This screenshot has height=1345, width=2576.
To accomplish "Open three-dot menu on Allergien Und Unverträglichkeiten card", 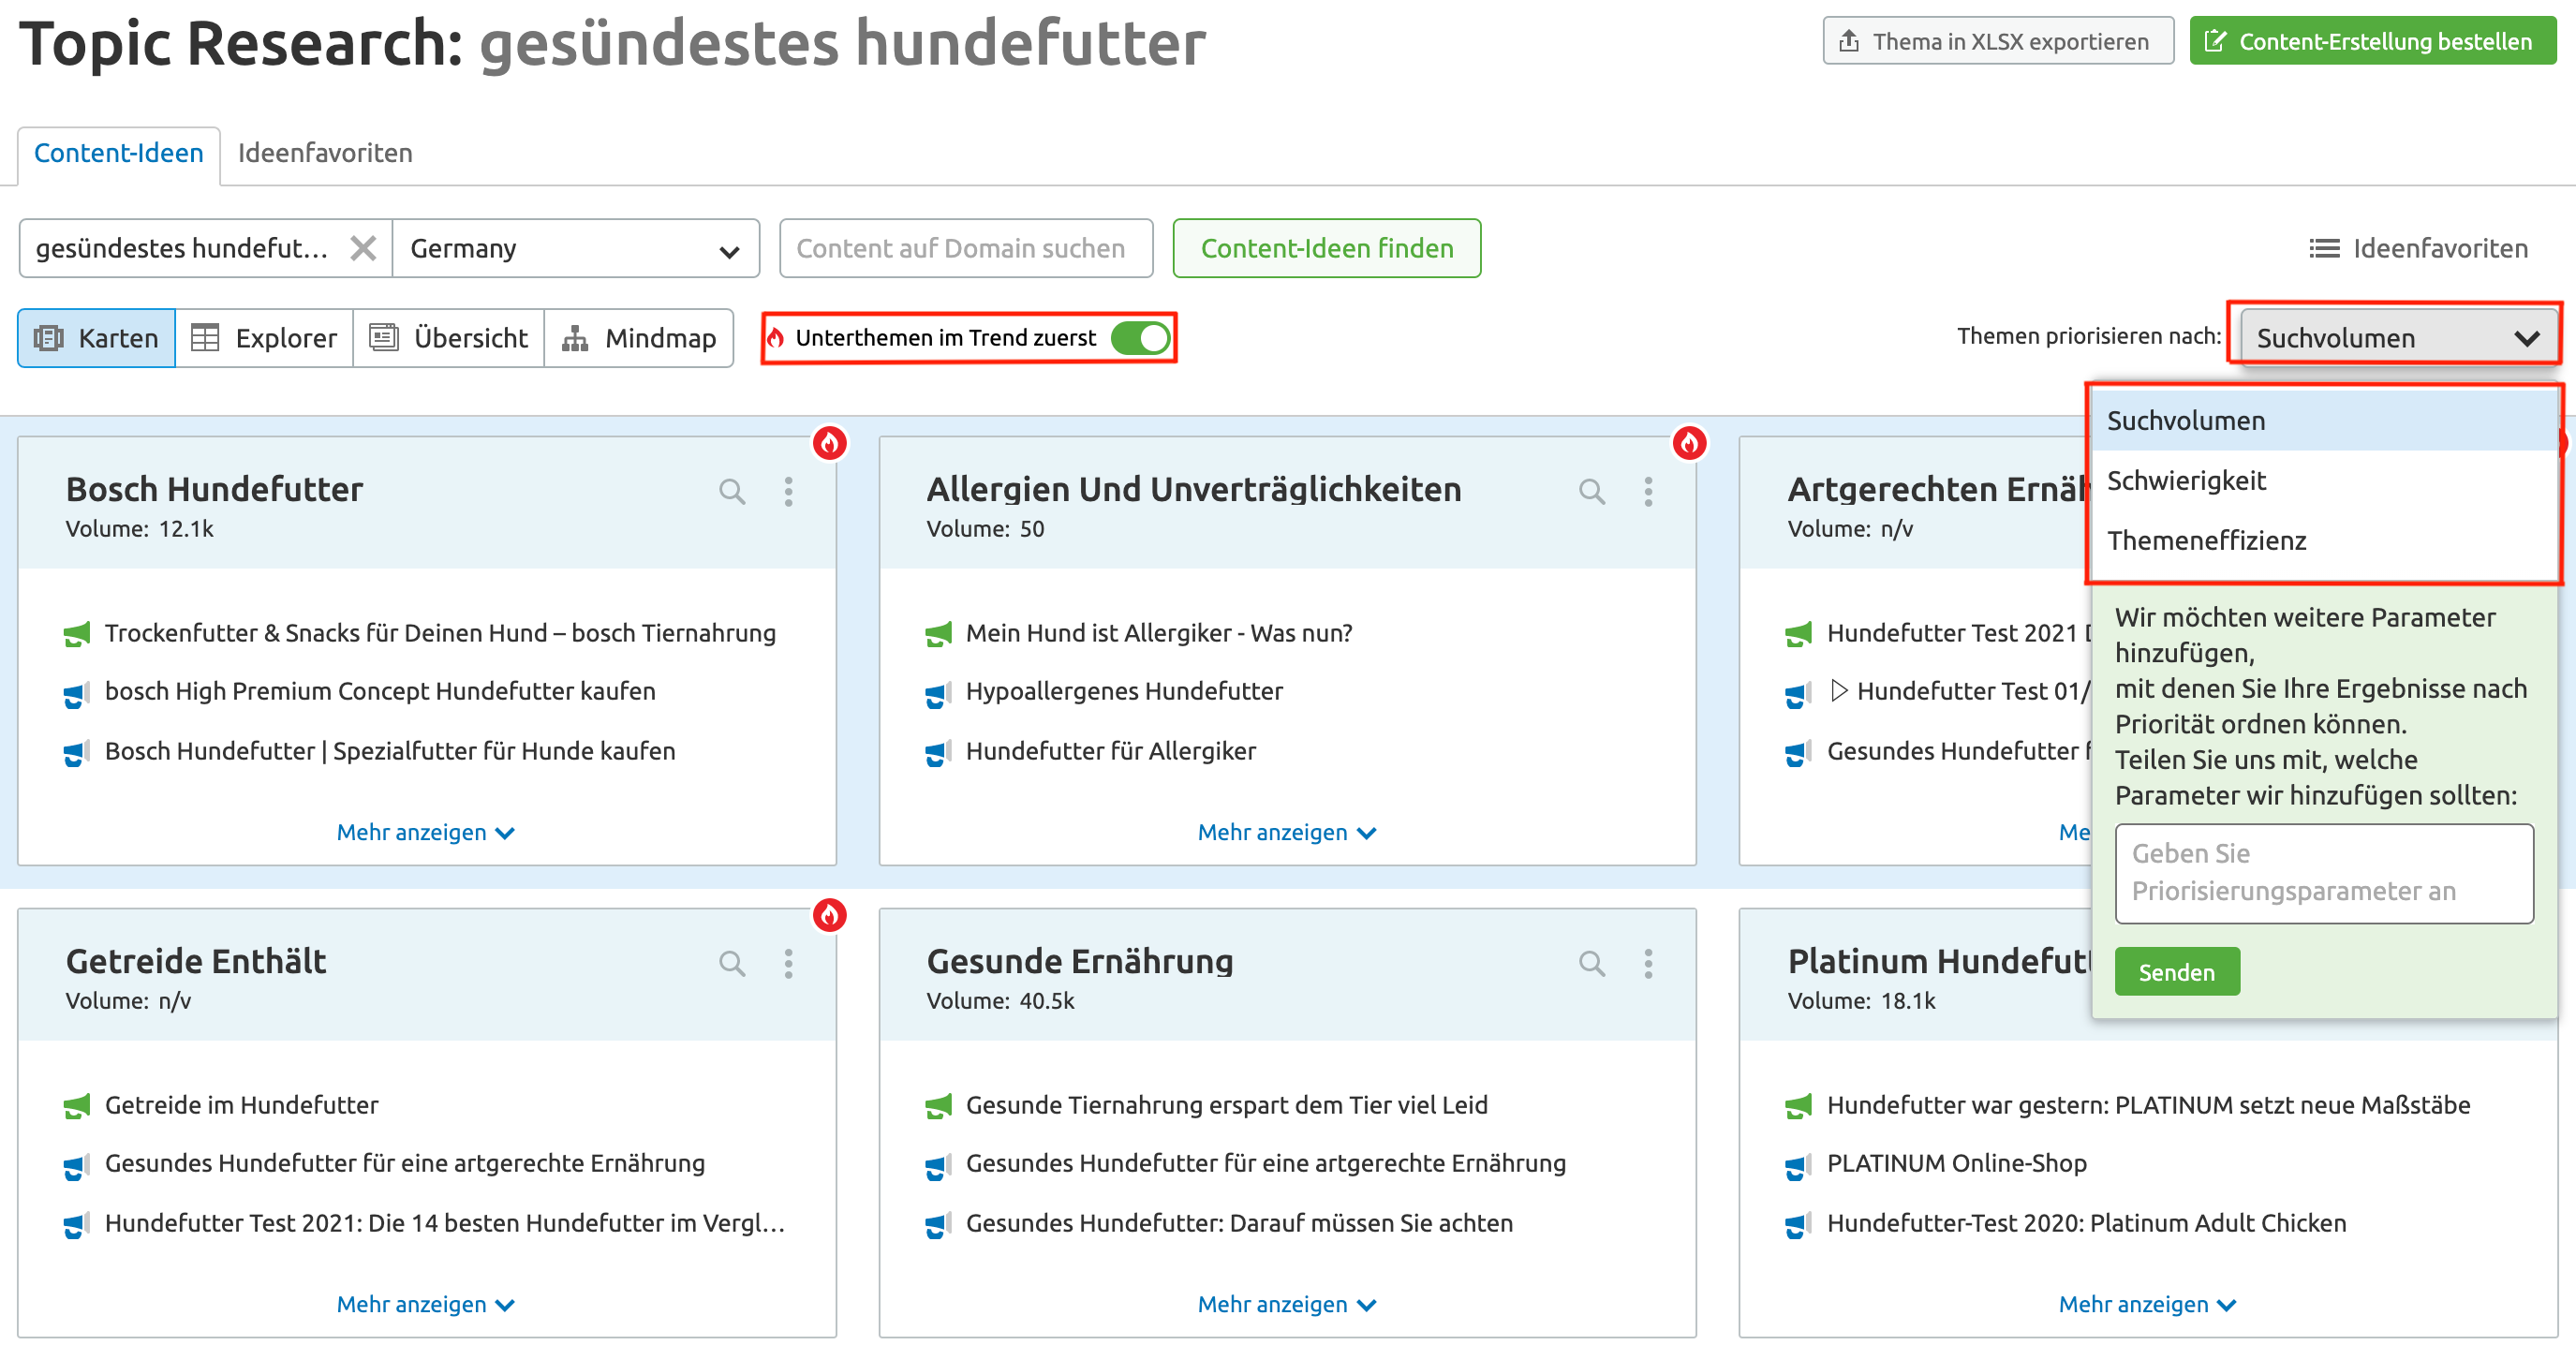I will click(1648, 491).
